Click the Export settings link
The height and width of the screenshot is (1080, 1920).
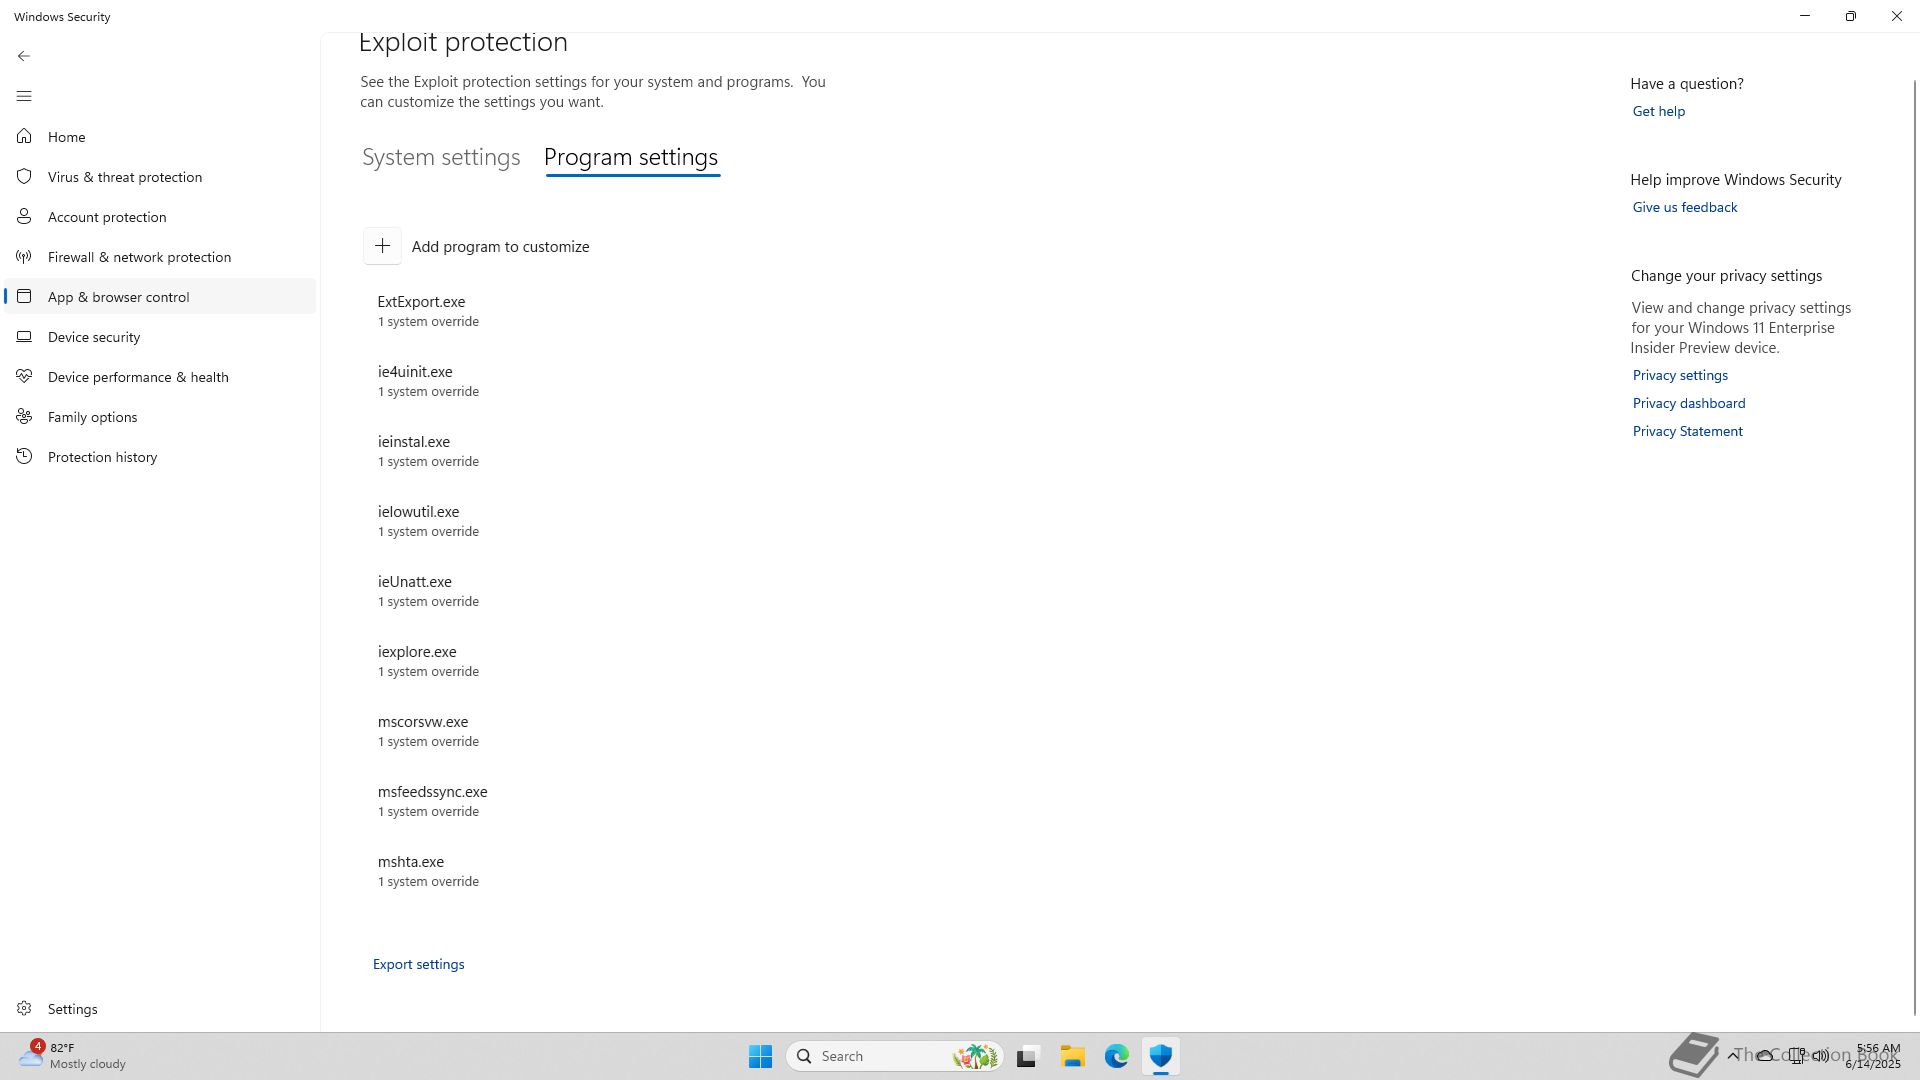point(418,964)
